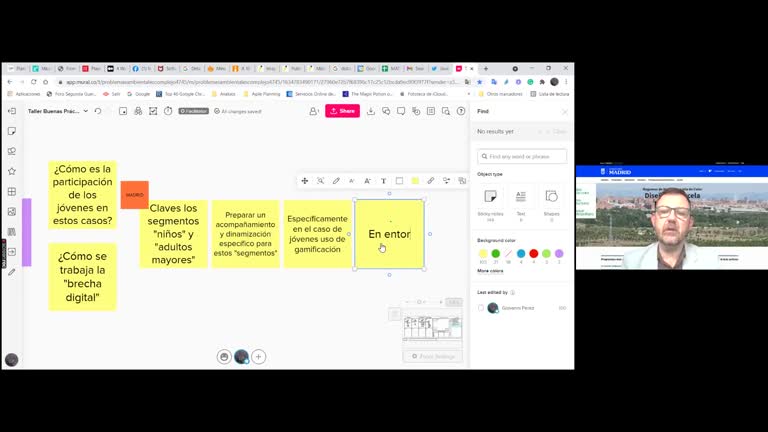
Task: Open the frameworks grid tool in sidebar
Action: [12, 191]
